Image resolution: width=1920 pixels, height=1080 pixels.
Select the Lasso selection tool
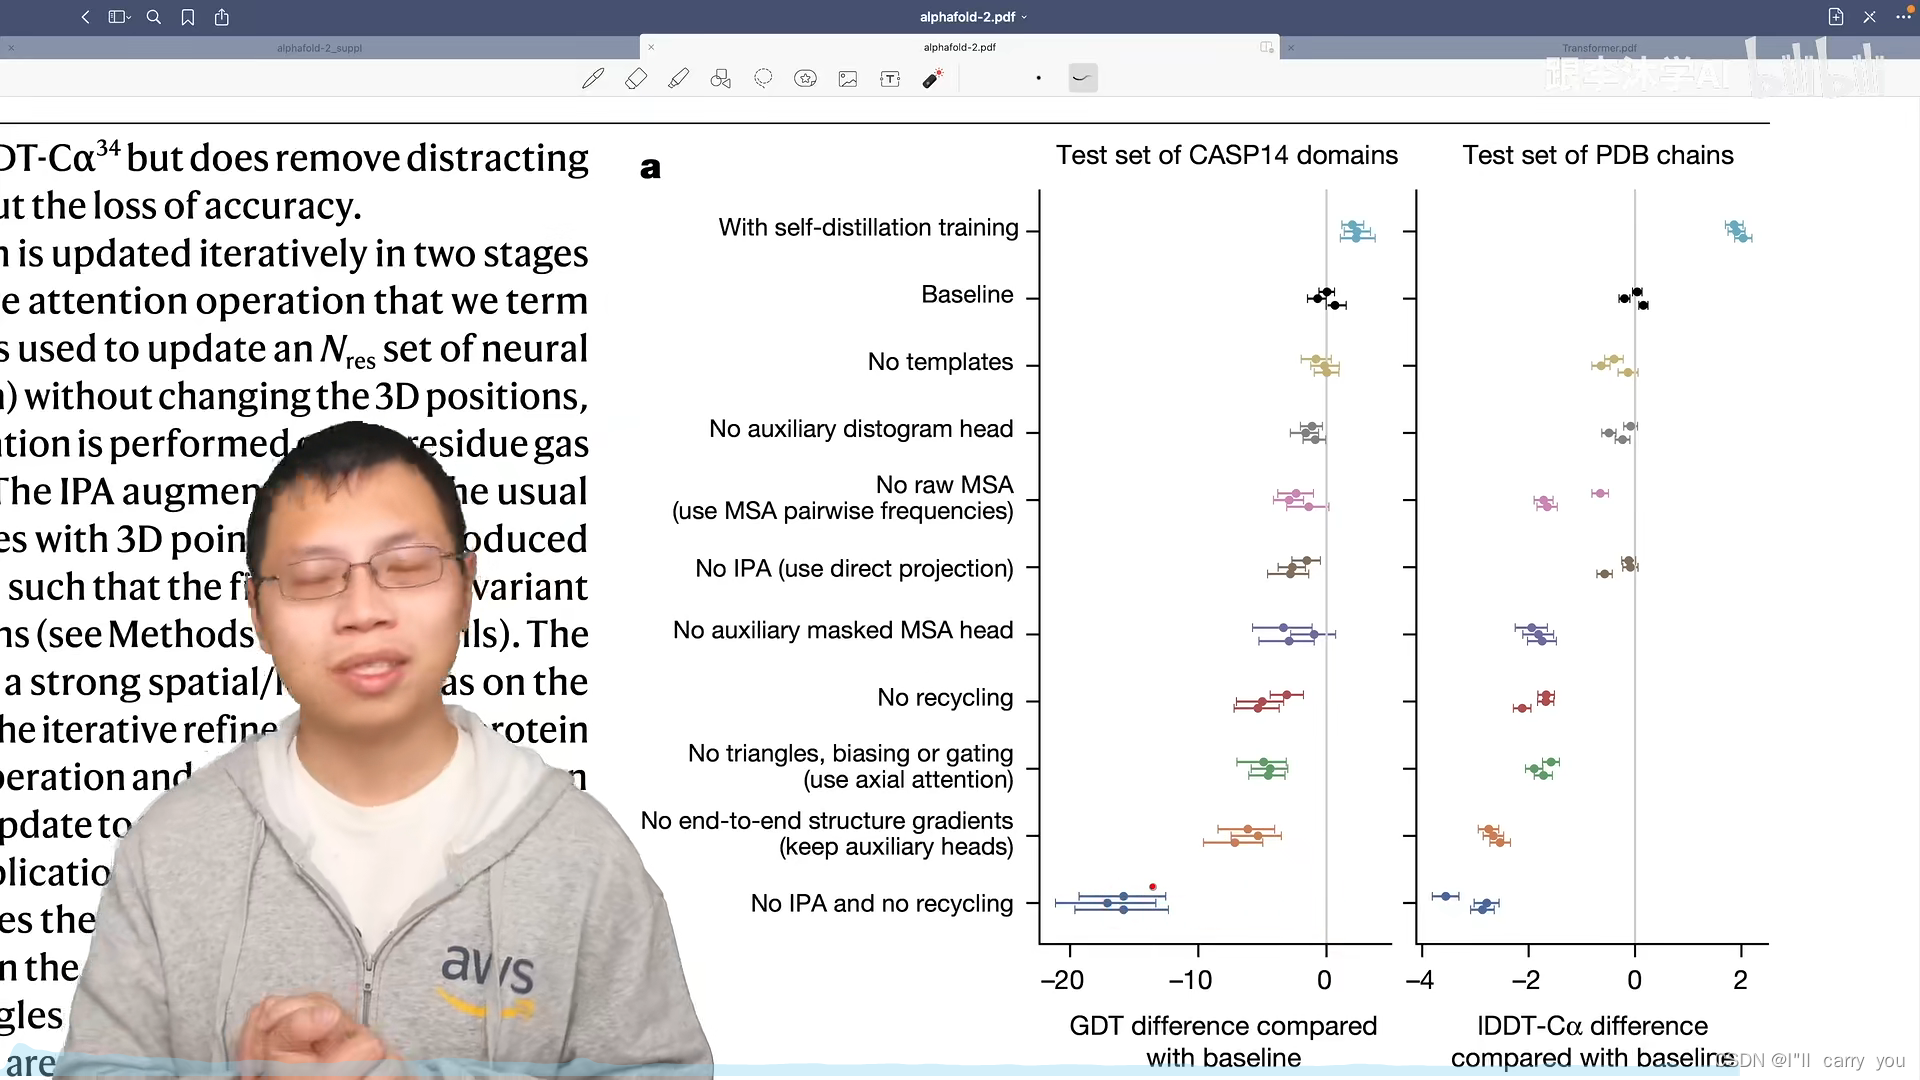pyautogui.click(x=763, y=78)
